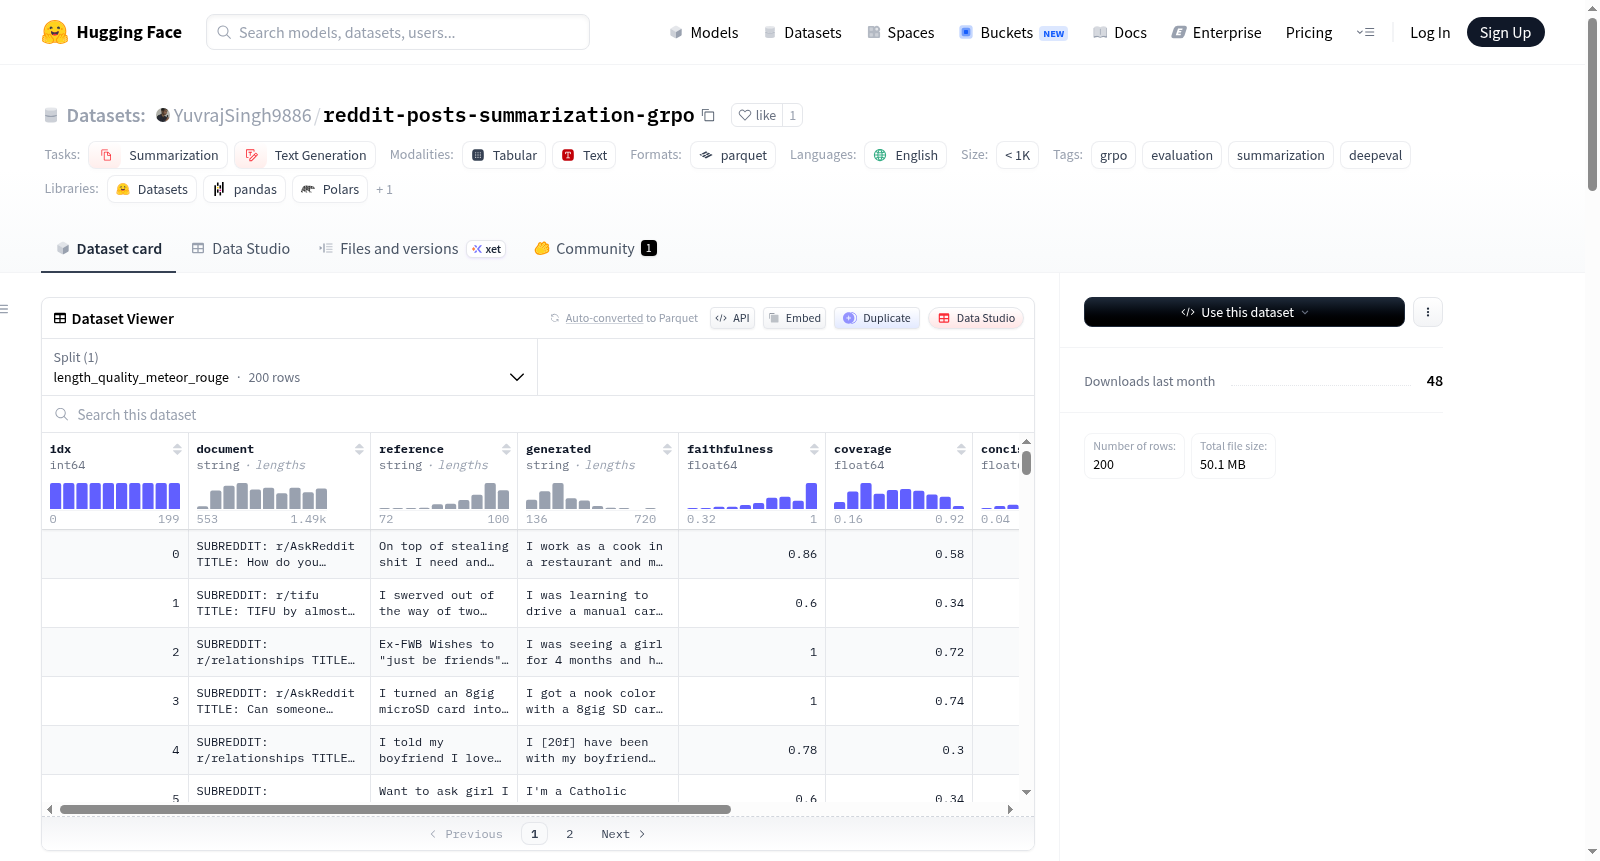Screen dimensions: 1600x861
Task: Open the Hugging Face logo home link
Action: (x=112, y=32)
